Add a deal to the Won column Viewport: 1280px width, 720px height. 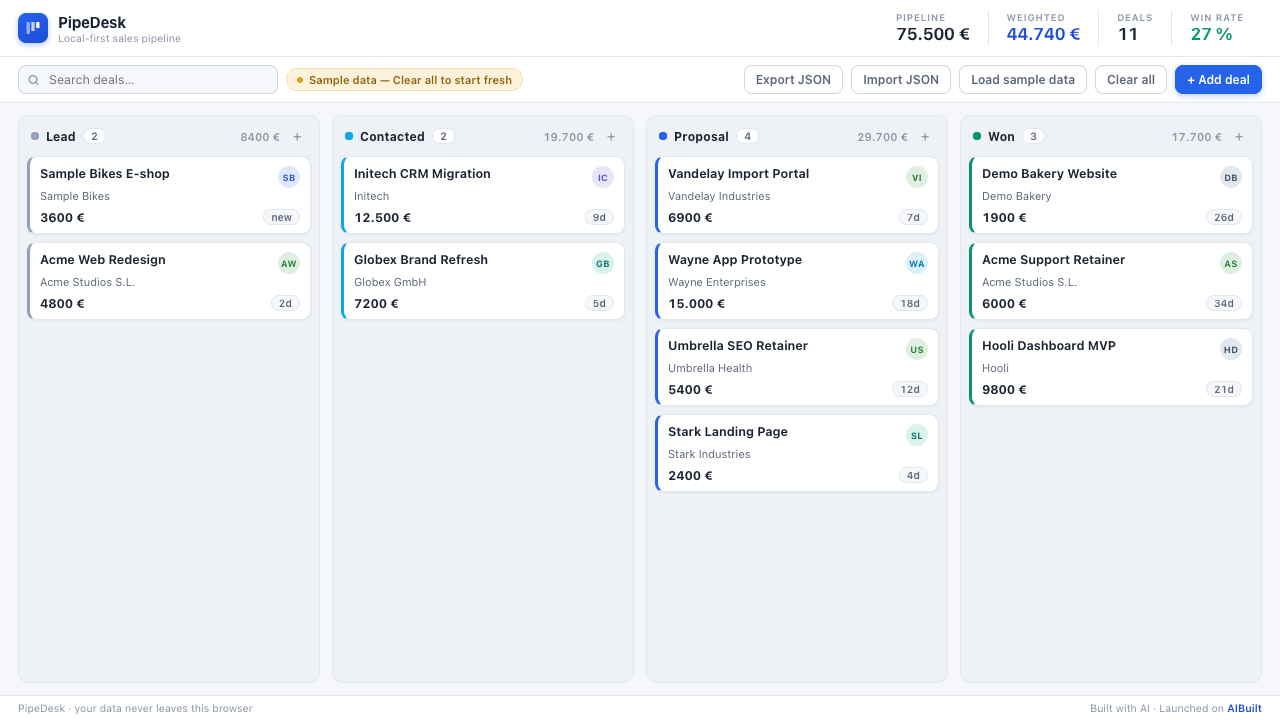click(x=1239, y=137)
